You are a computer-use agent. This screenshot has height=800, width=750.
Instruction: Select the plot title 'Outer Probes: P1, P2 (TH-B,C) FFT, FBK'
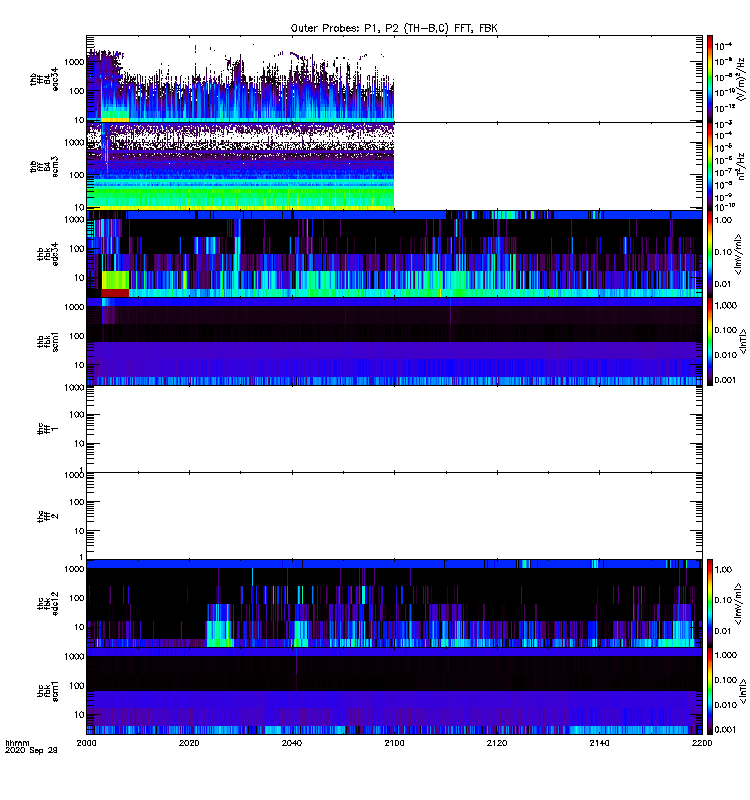[x=394, y=29]
